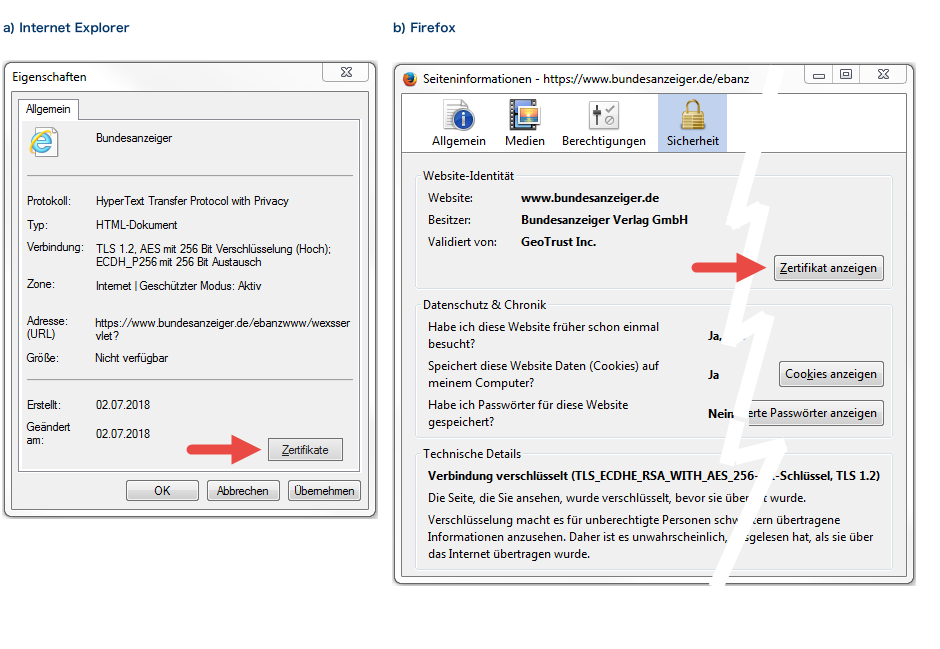Select the Sicherheit padlock icon
Image resolution: width=940 pixels, height=649 pixels.
[692, 115]
